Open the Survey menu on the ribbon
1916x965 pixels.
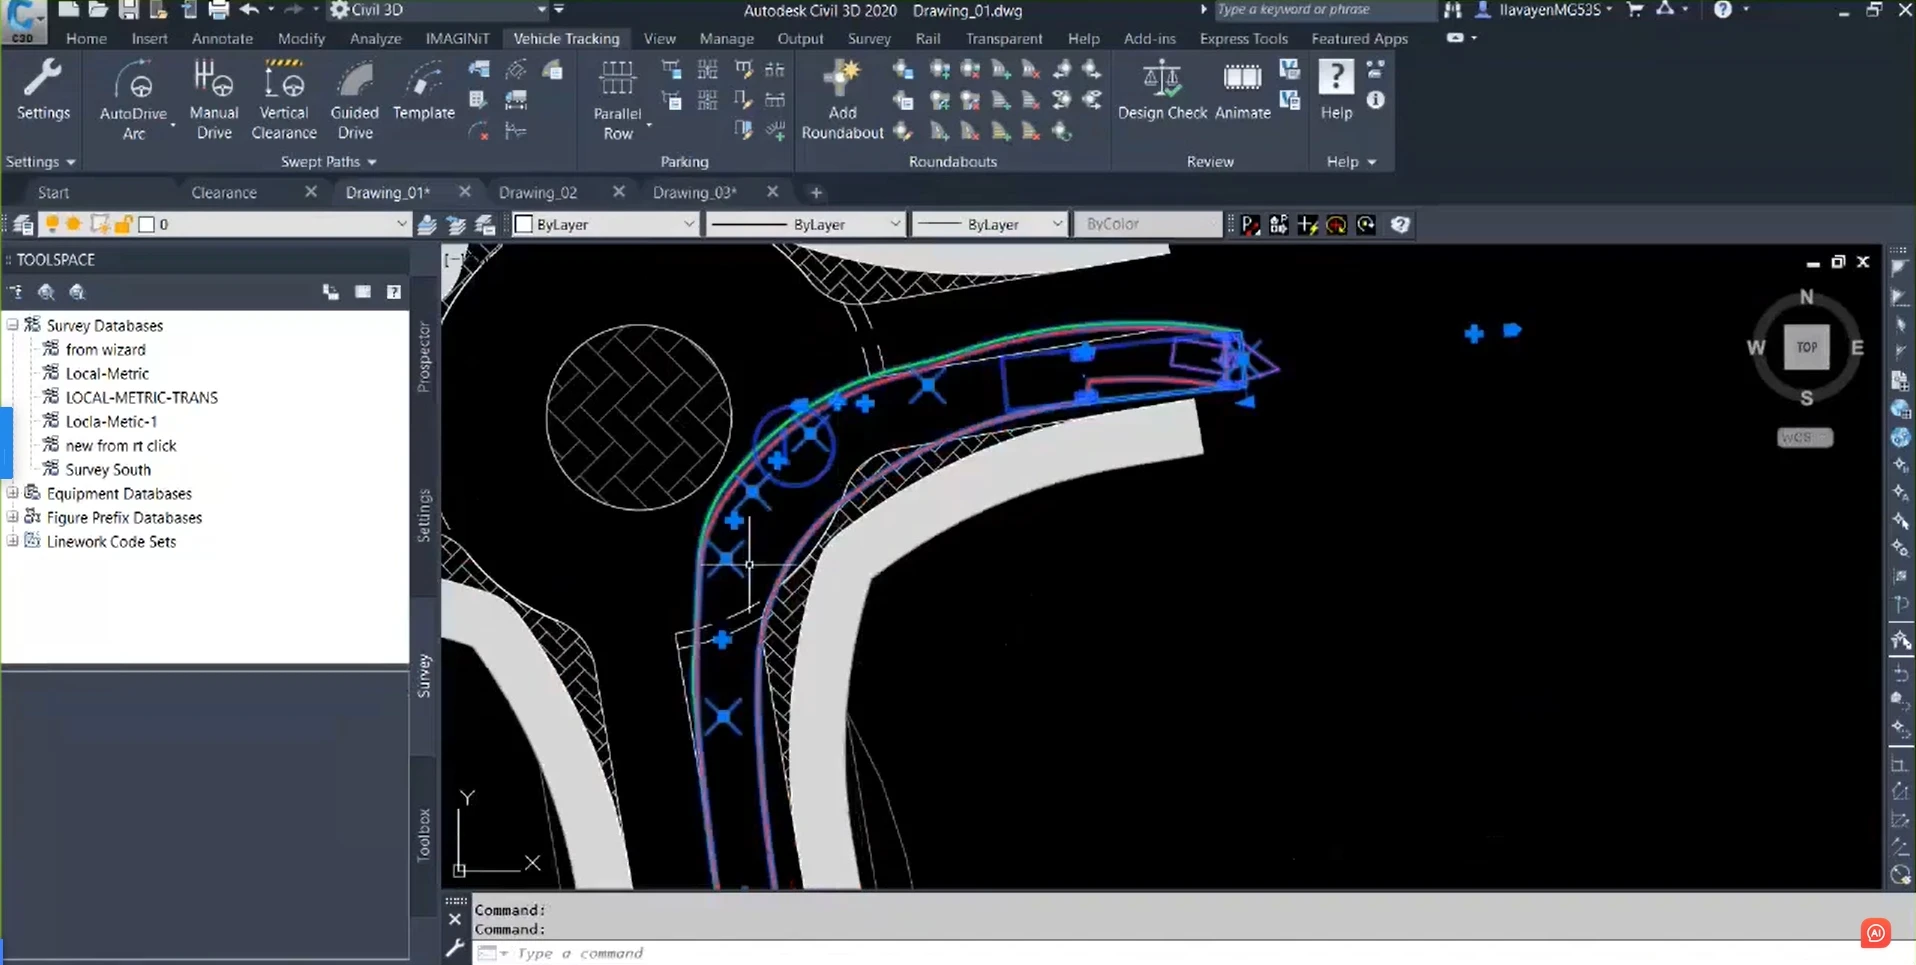[868, 38]
